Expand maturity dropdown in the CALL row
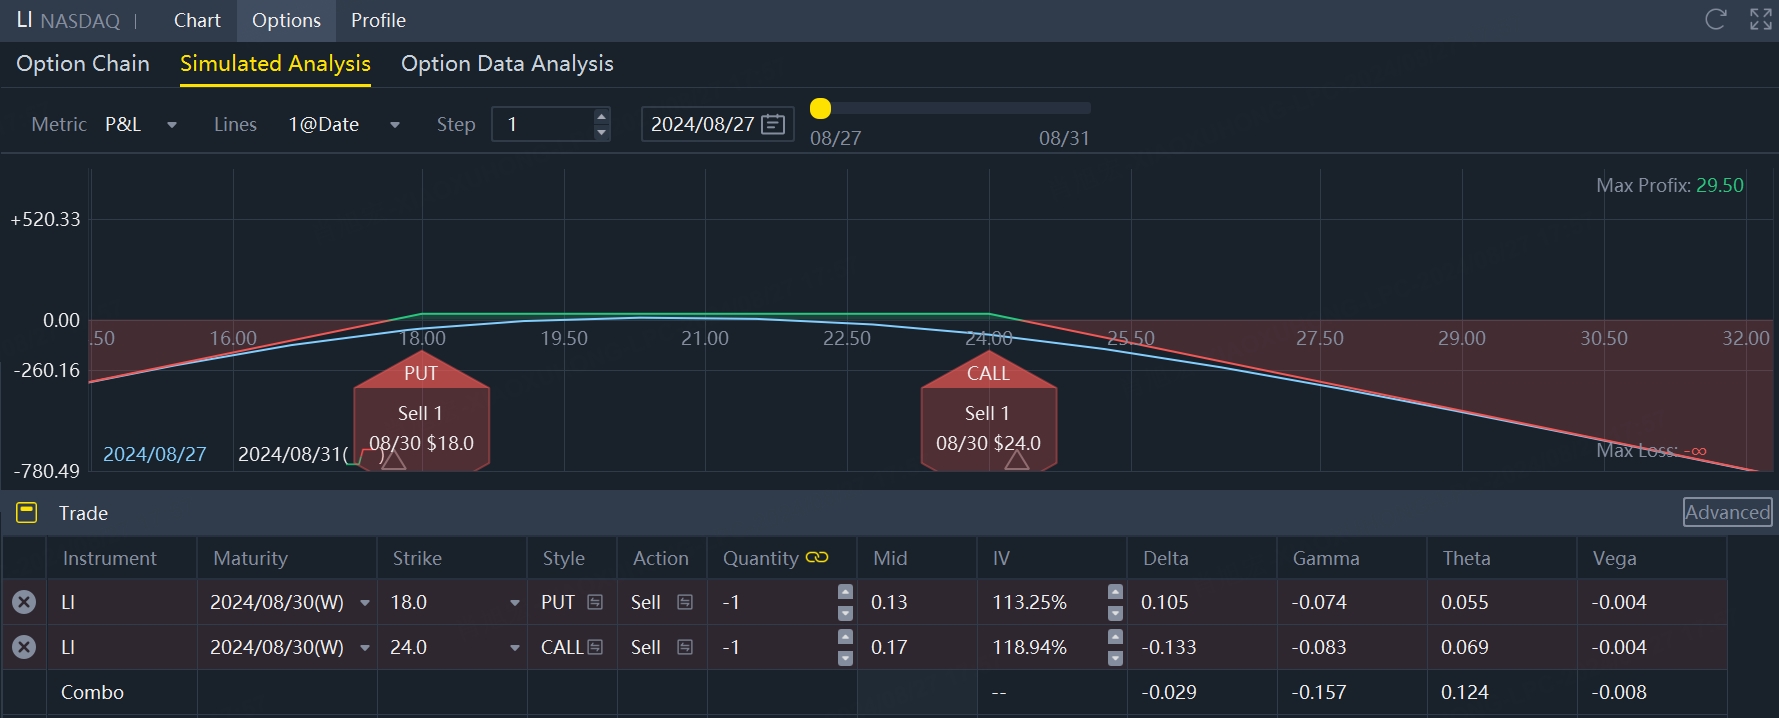This screenshot has width=1779, height=718. pos(365,648)
